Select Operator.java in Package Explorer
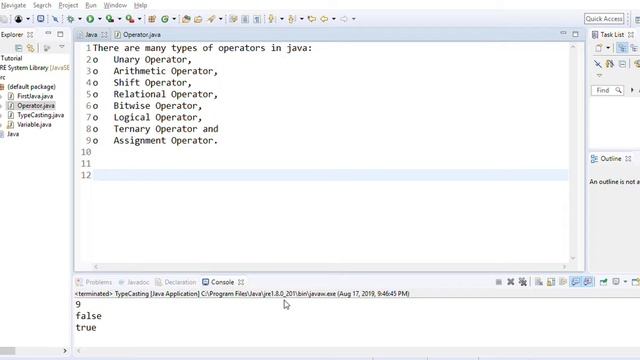 pos(36,105)
